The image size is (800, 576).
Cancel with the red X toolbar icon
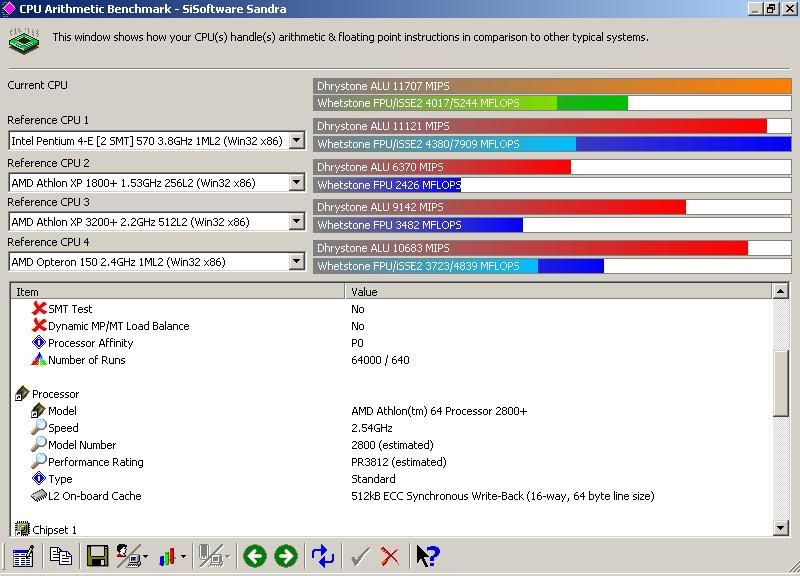(x=390, y=557)
